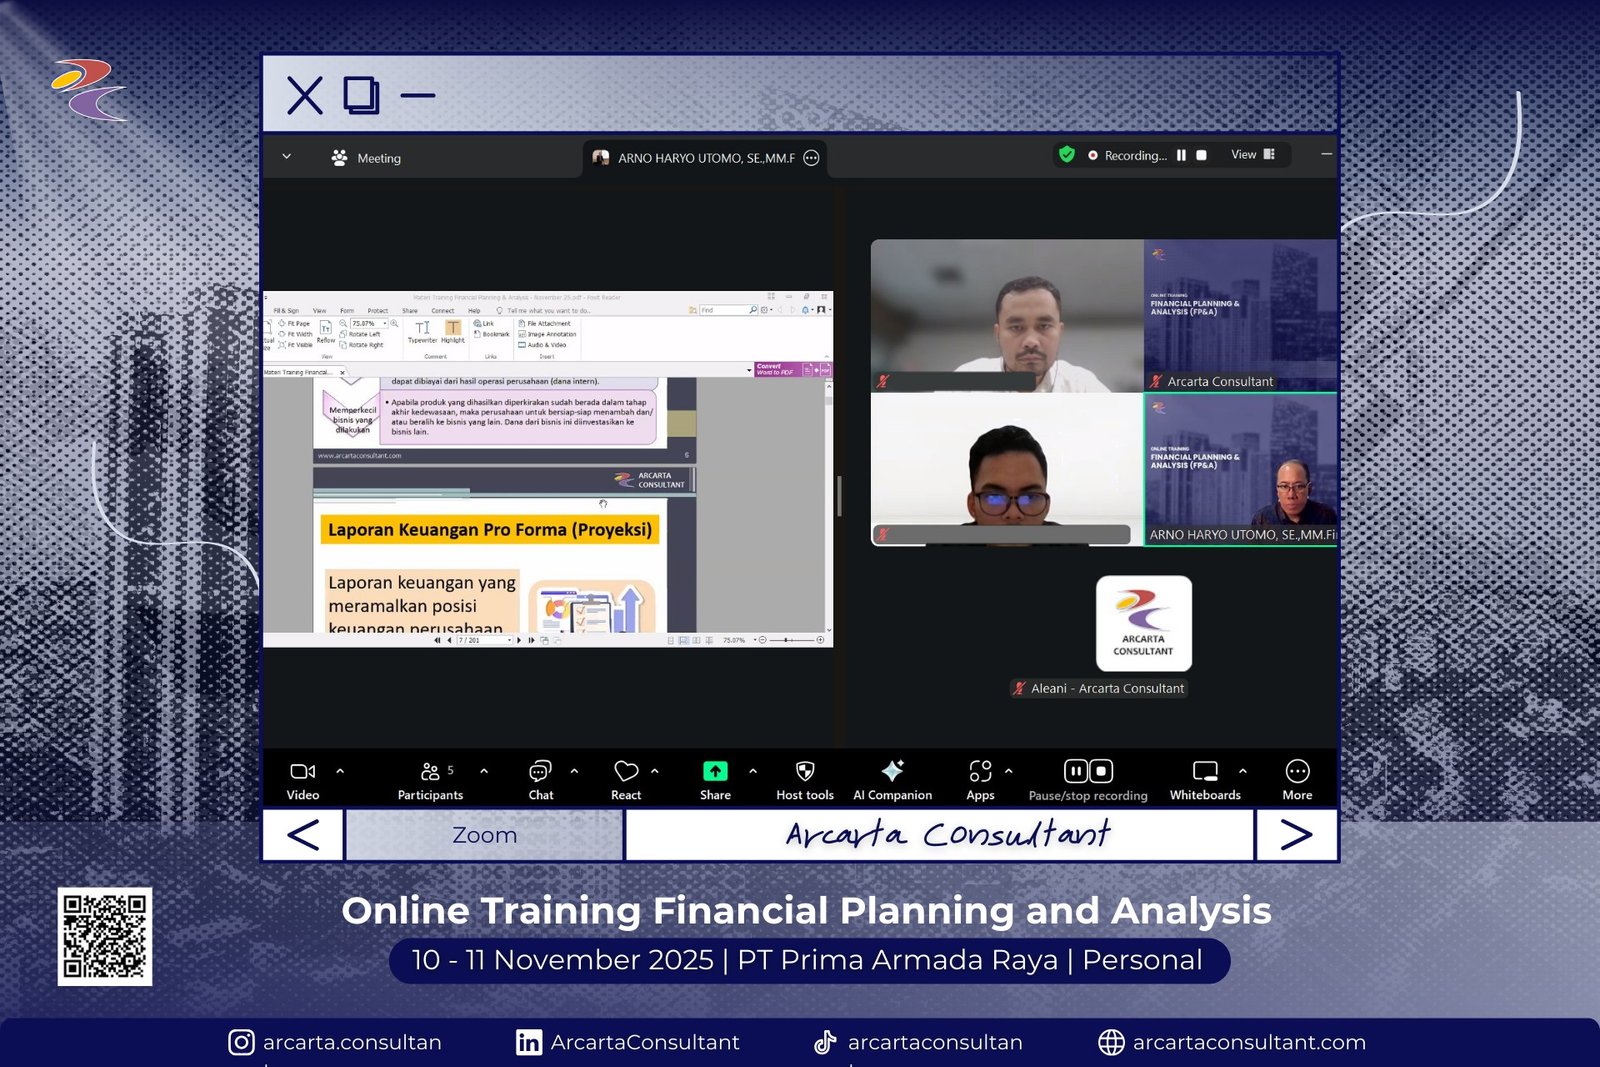Open Host tools shield icon
Image resolution: width=1600 pixels, height=1067 pixels.
coord(804,772)
